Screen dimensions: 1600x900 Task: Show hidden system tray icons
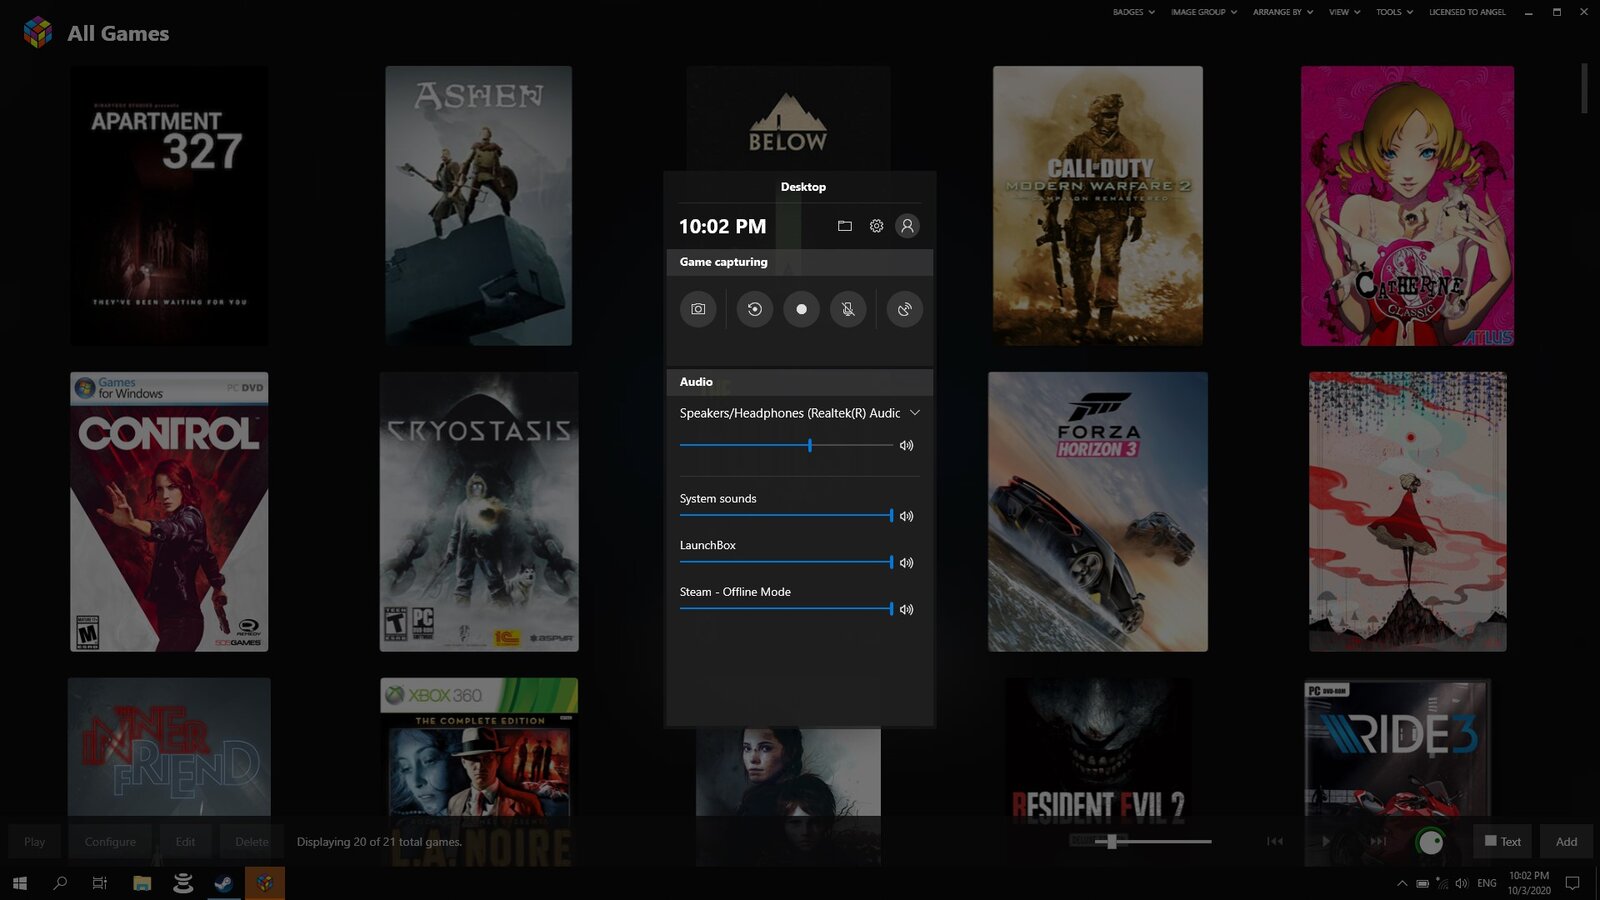point(1402,883)
